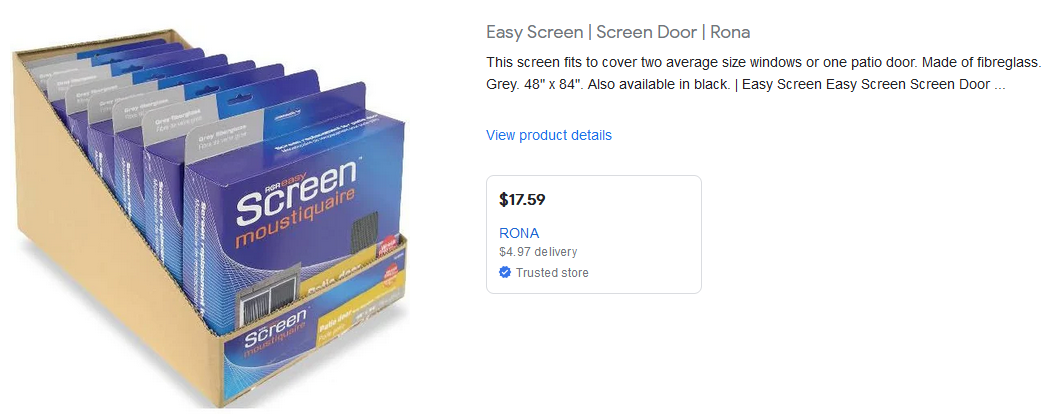Open the View product details link
The image size is (1058, 414).
point(548,135)
